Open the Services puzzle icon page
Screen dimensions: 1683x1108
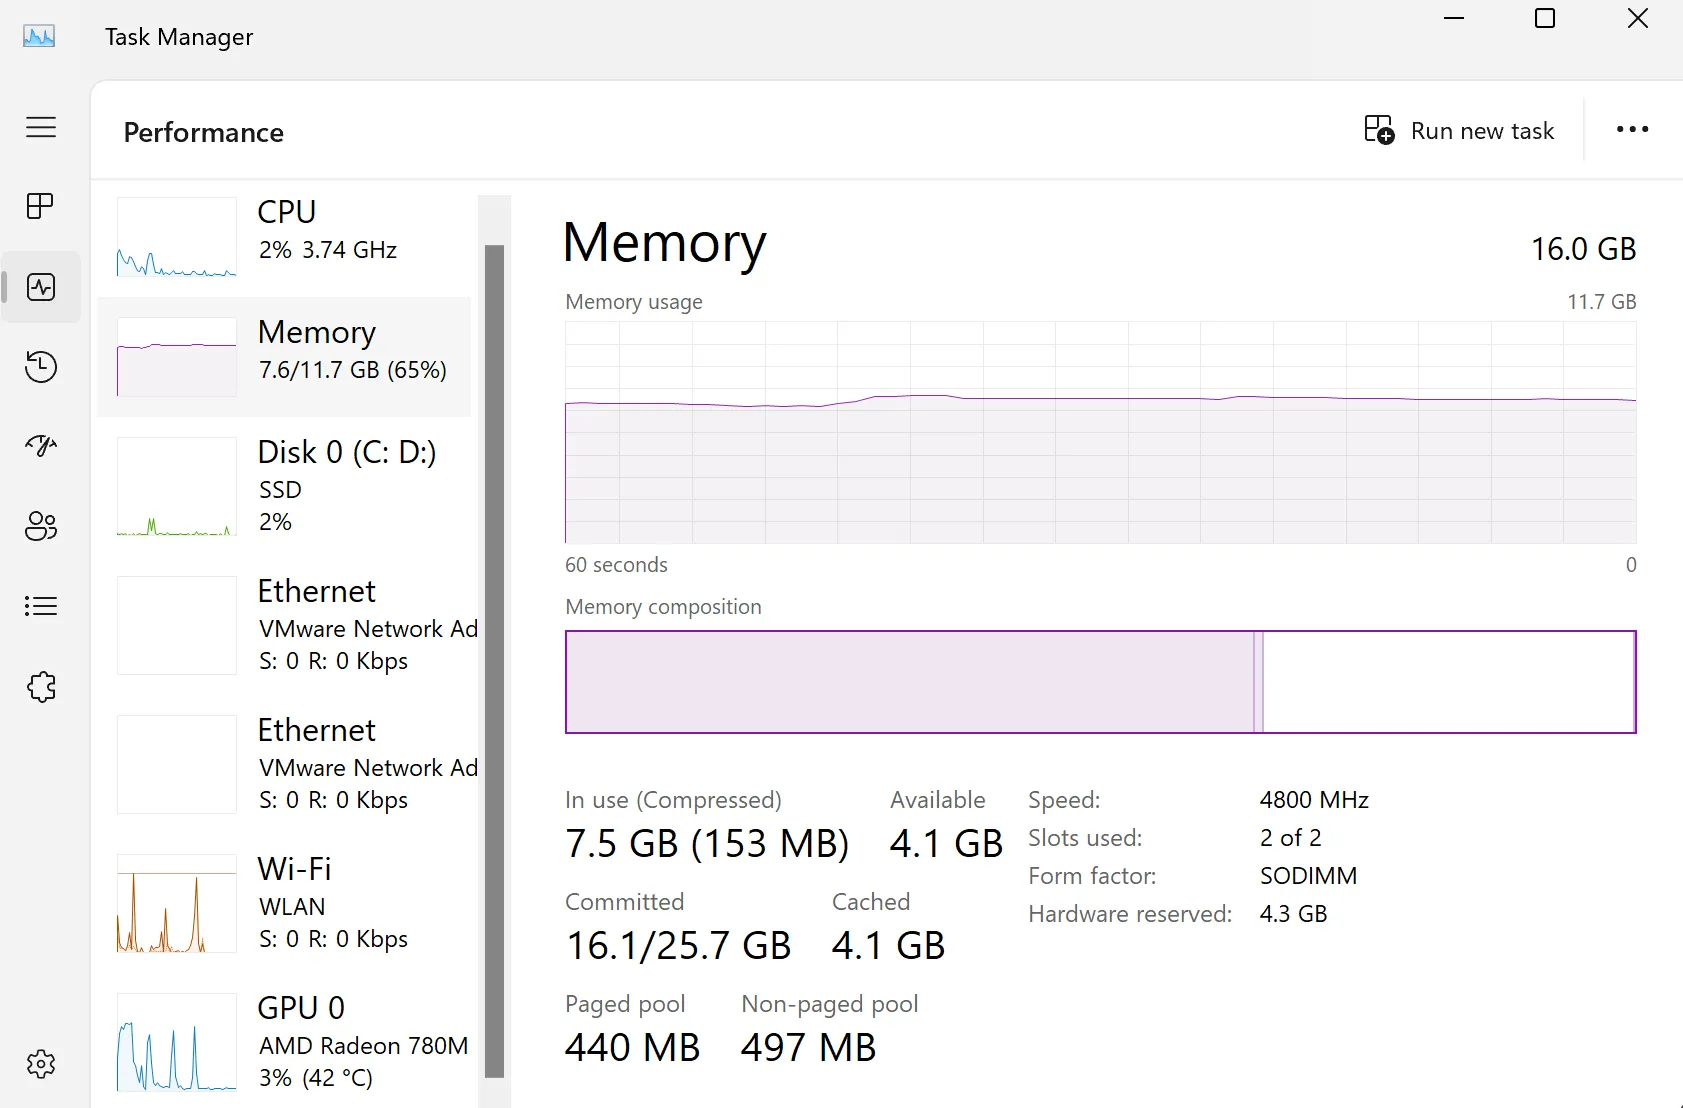pyautogui.click(x=41, y=686)
